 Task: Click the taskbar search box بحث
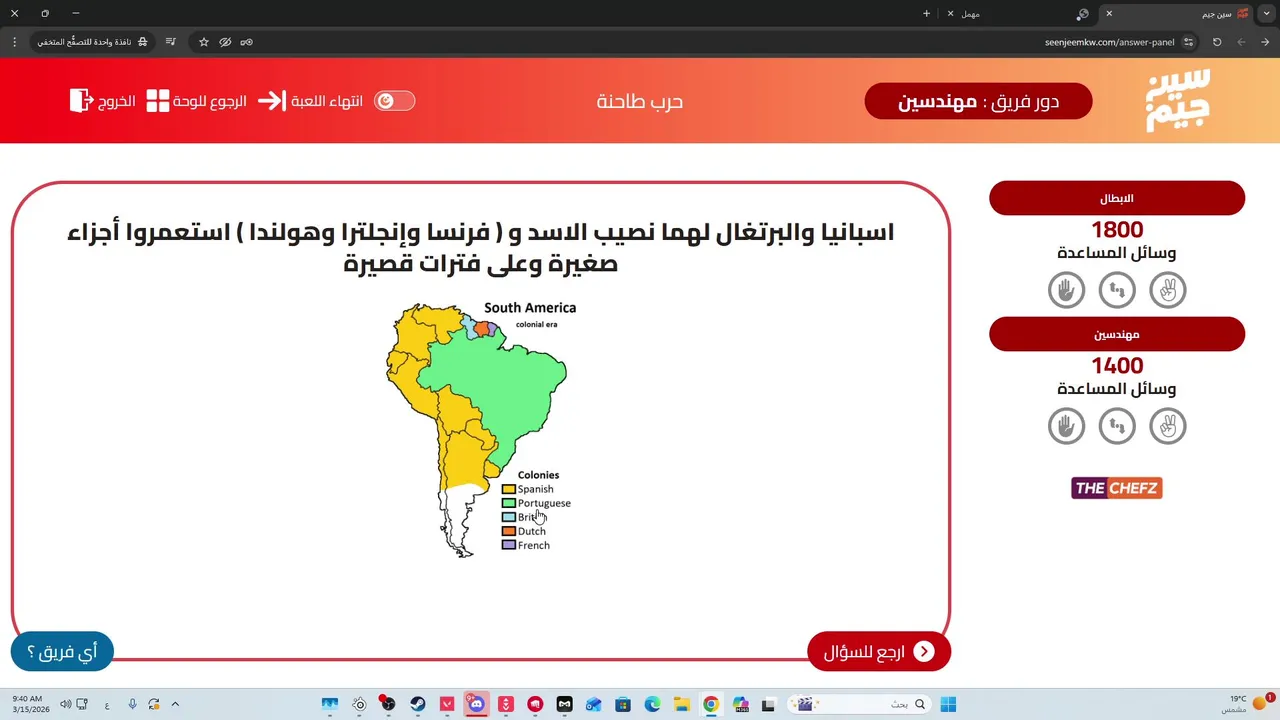pos(860,705)
